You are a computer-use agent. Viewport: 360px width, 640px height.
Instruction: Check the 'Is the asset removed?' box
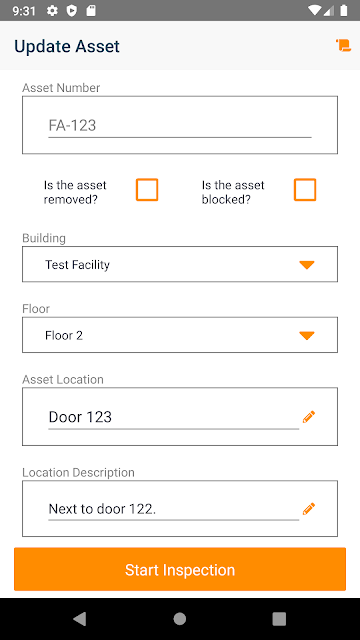tap(147, 190)
